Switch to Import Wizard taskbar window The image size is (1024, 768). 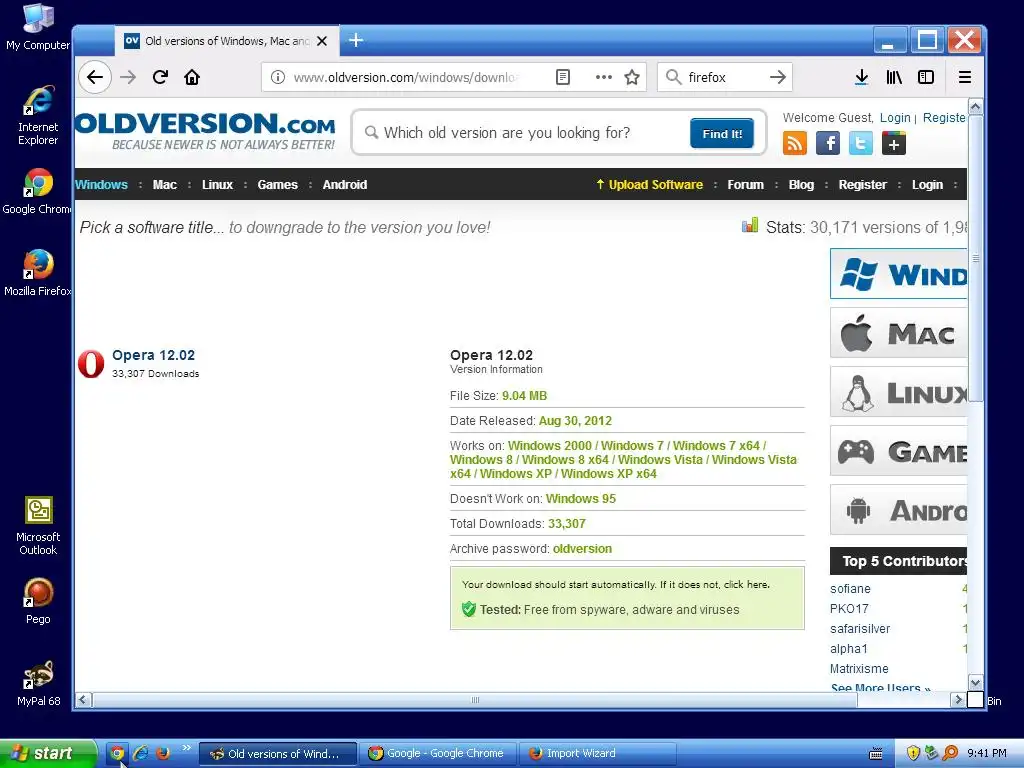[597, 754]
